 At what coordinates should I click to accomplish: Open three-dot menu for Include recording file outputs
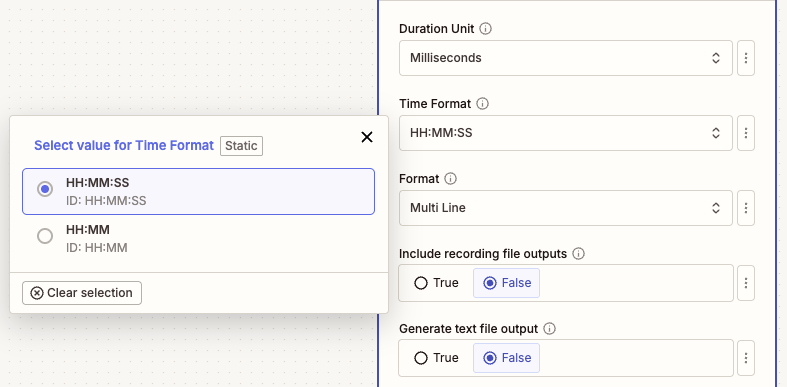tap(746, 283)
